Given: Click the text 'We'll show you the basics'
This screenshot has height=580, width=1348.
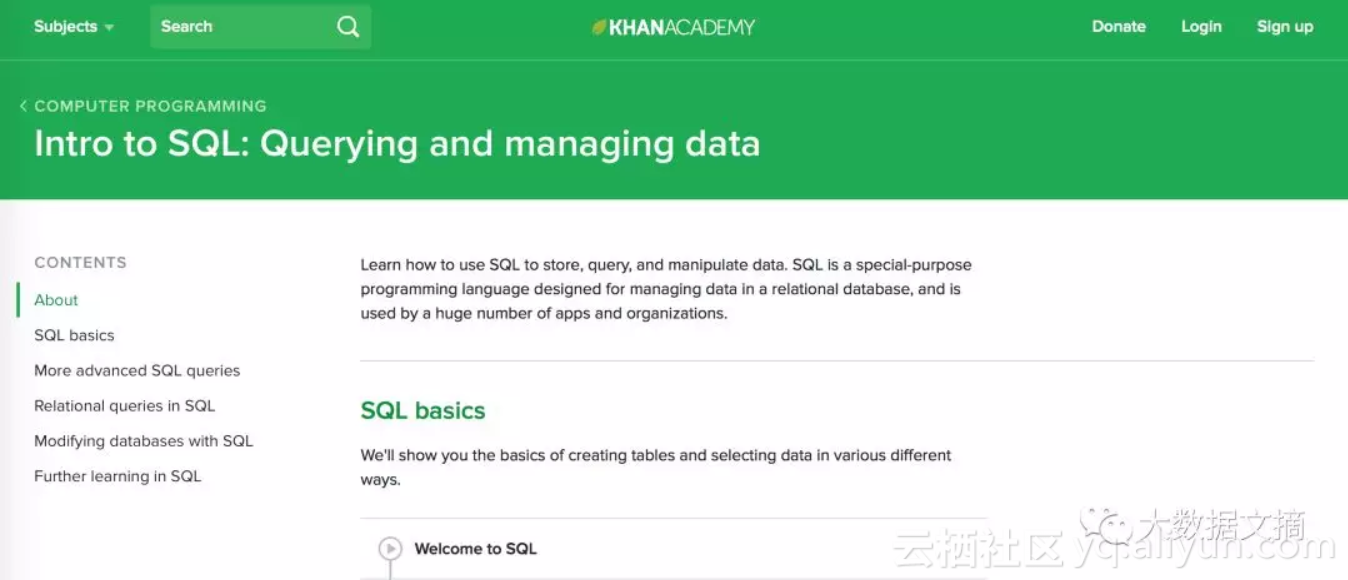Looking at the screenshot, I should pos(656,467).
